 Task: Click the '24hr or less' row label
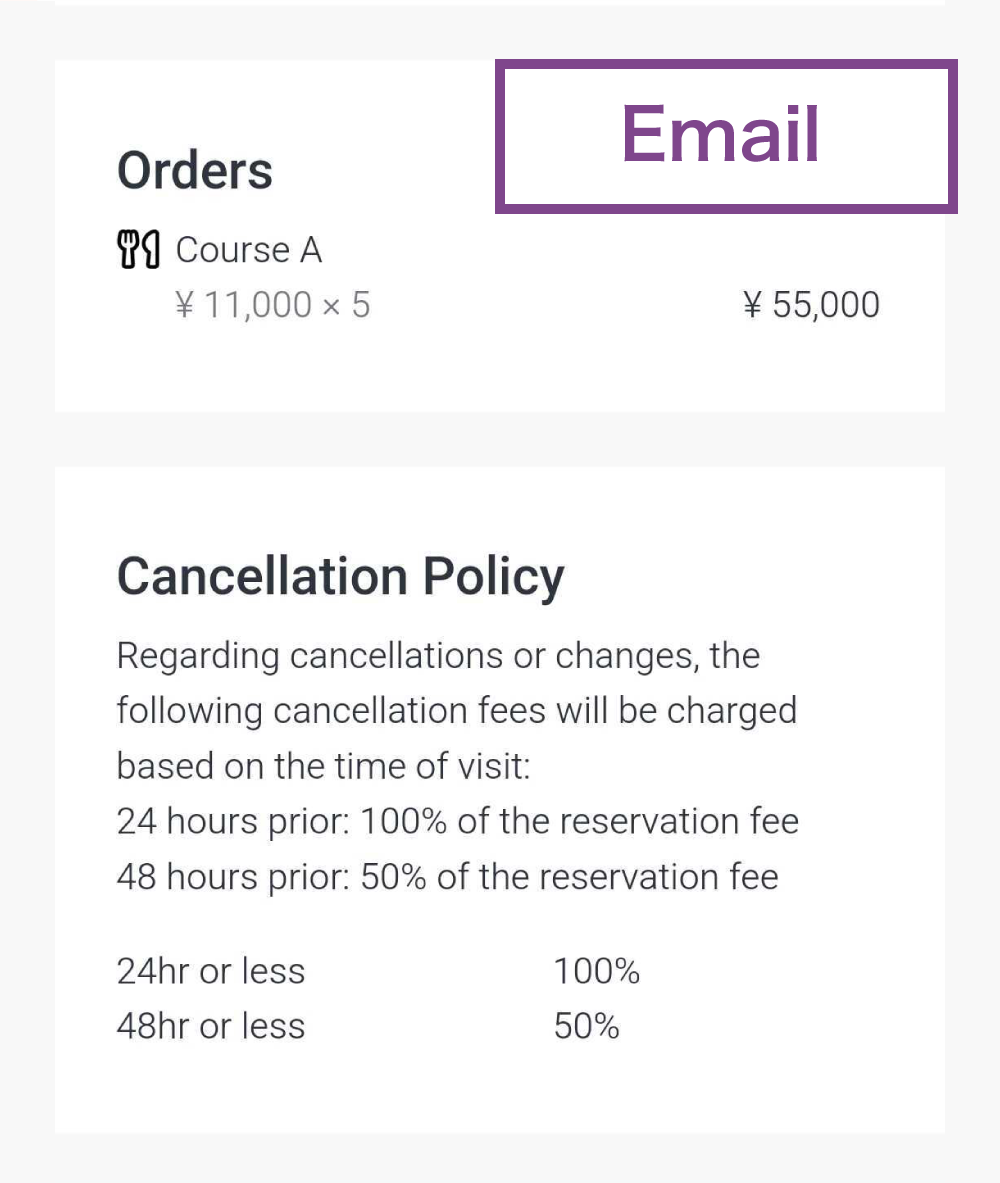[x=211, y=971]
